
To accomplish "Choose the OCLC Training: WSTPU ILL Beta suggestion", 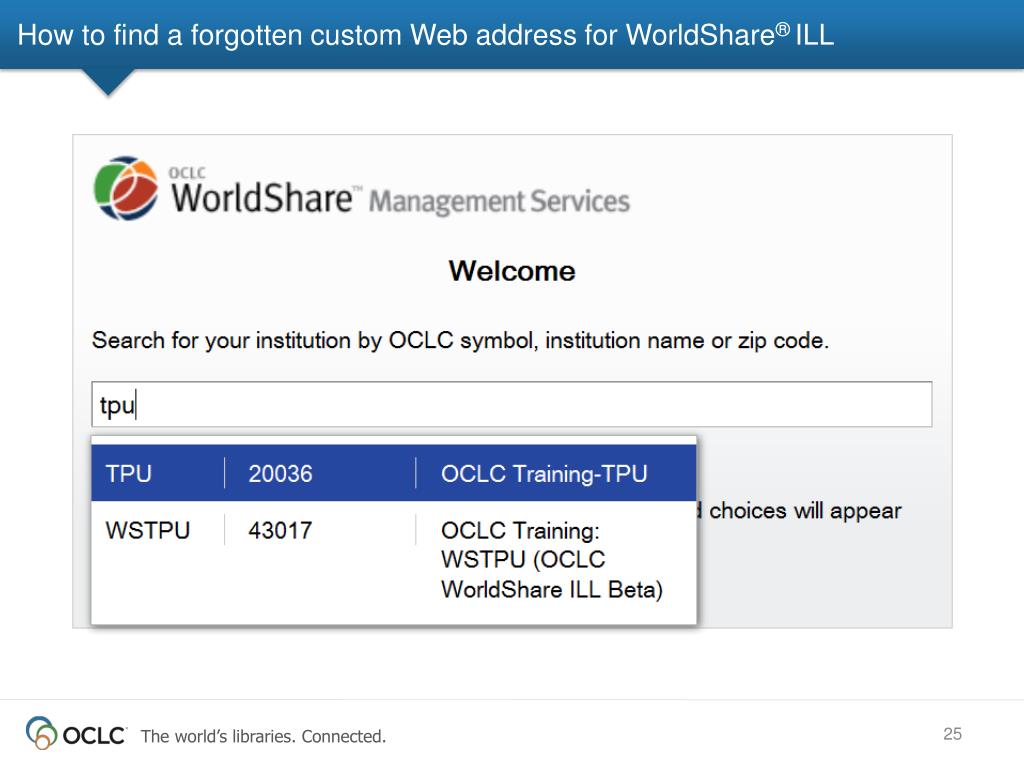I will click(551, 559).
